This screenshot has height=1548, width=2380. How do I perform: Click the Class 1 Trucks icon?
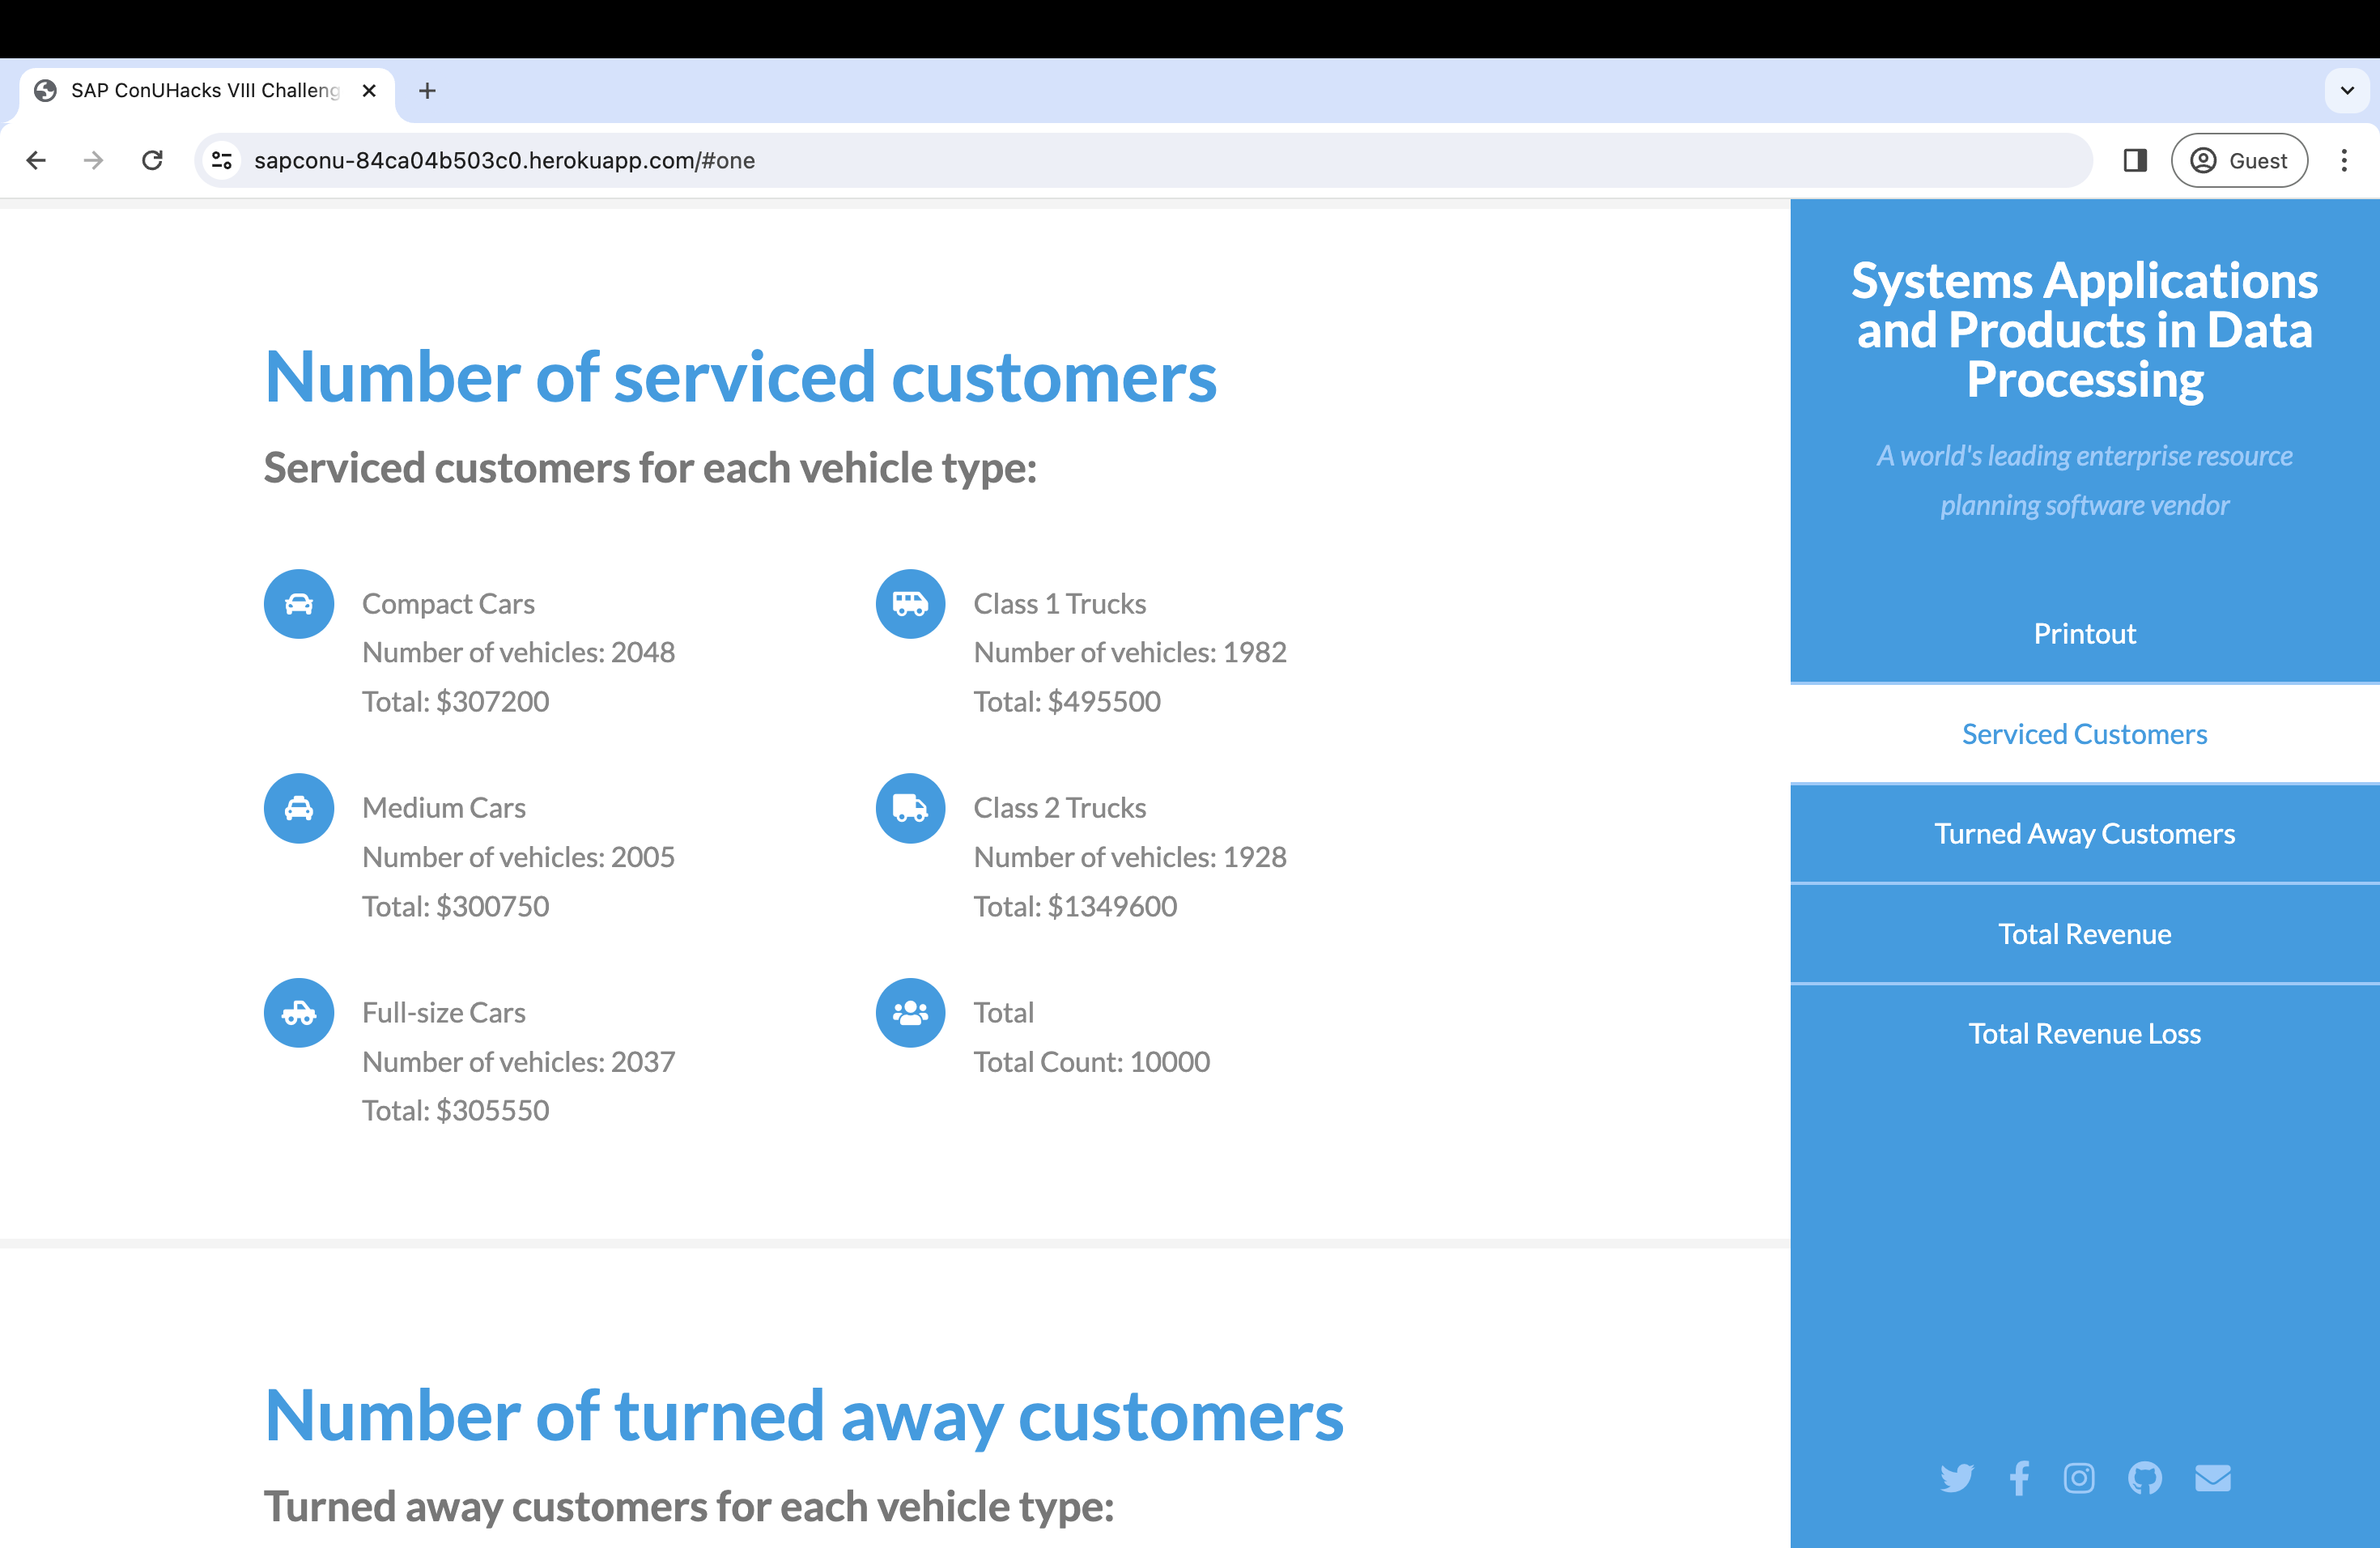point(910,604)
